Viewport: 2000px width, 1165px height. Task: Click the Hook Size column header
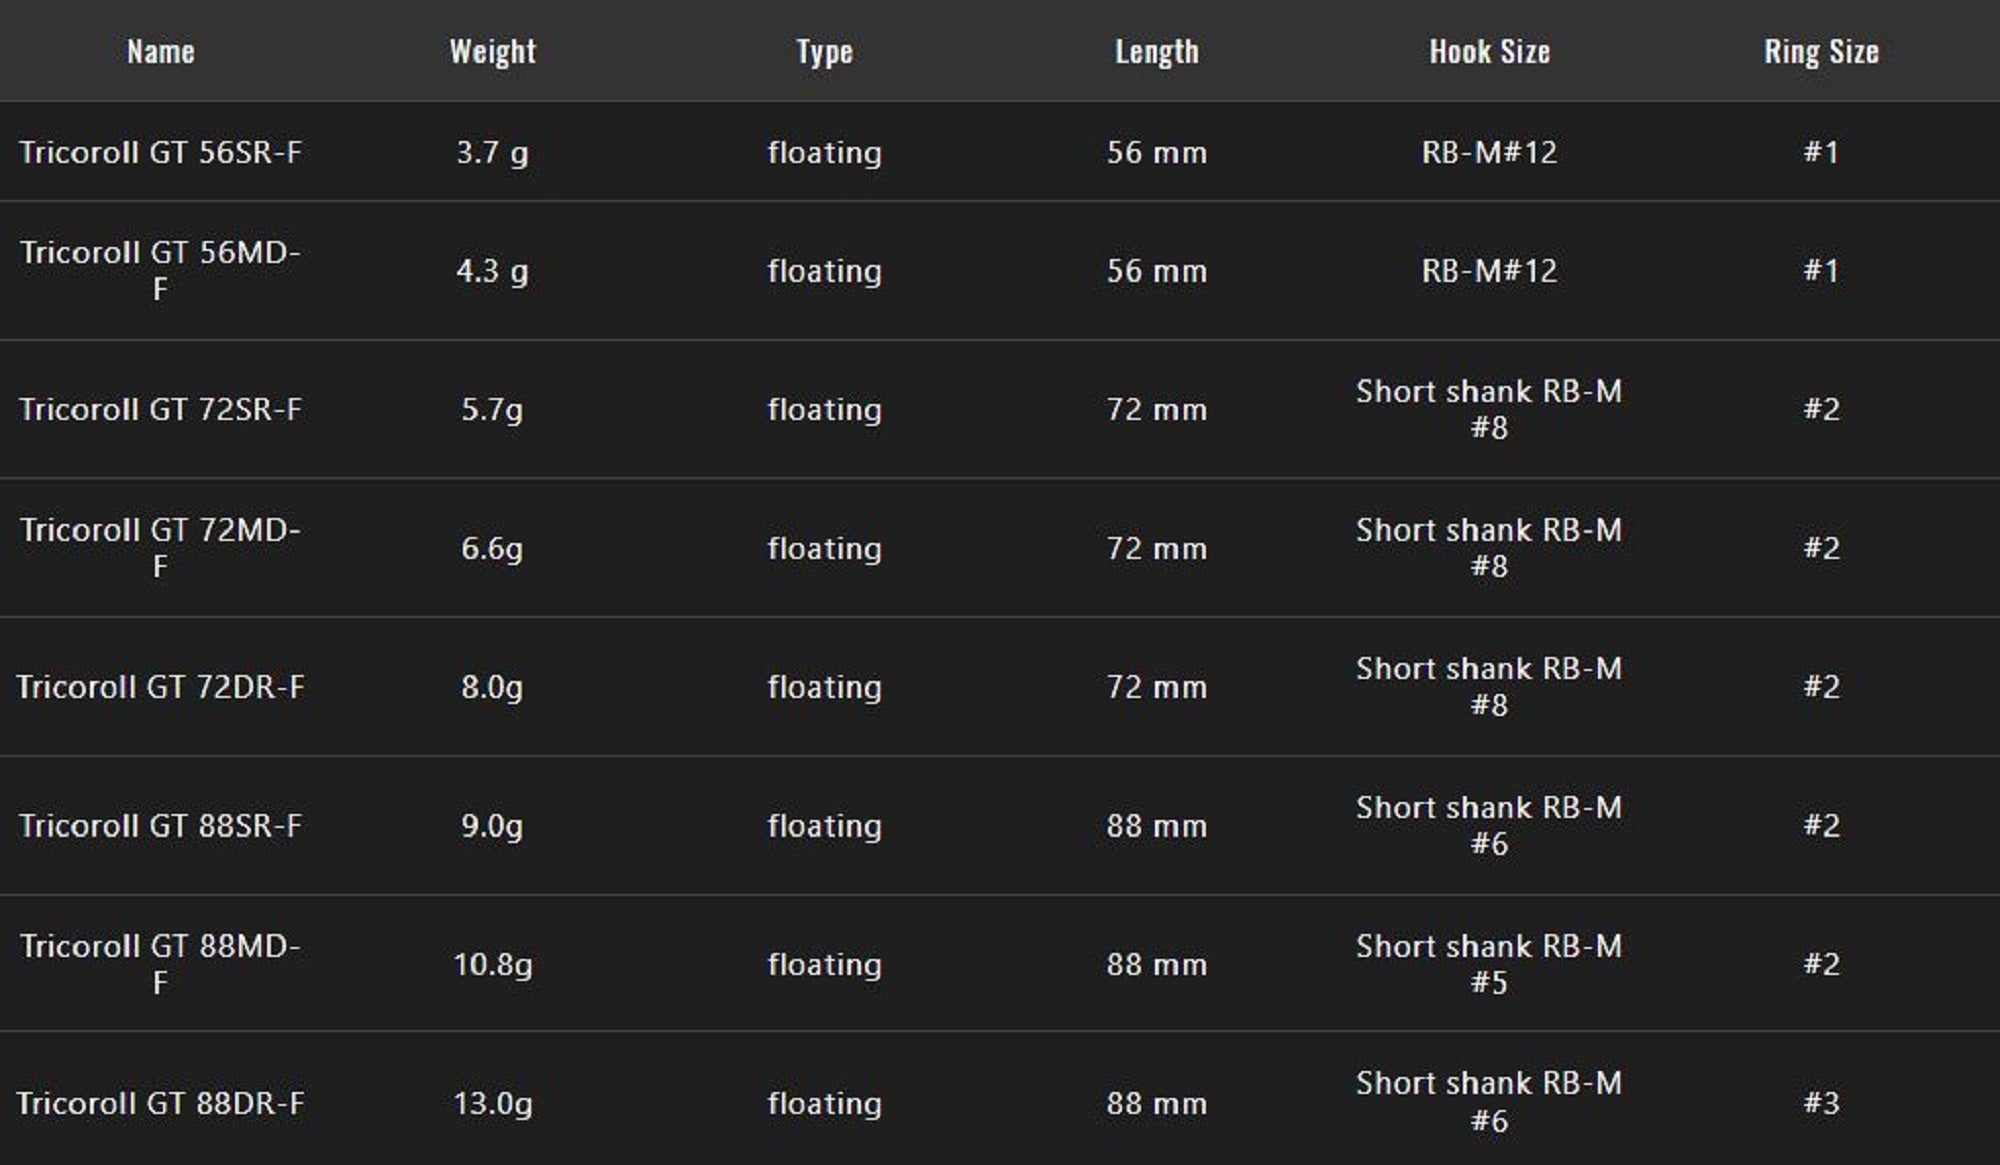[x=1489, y=52]
